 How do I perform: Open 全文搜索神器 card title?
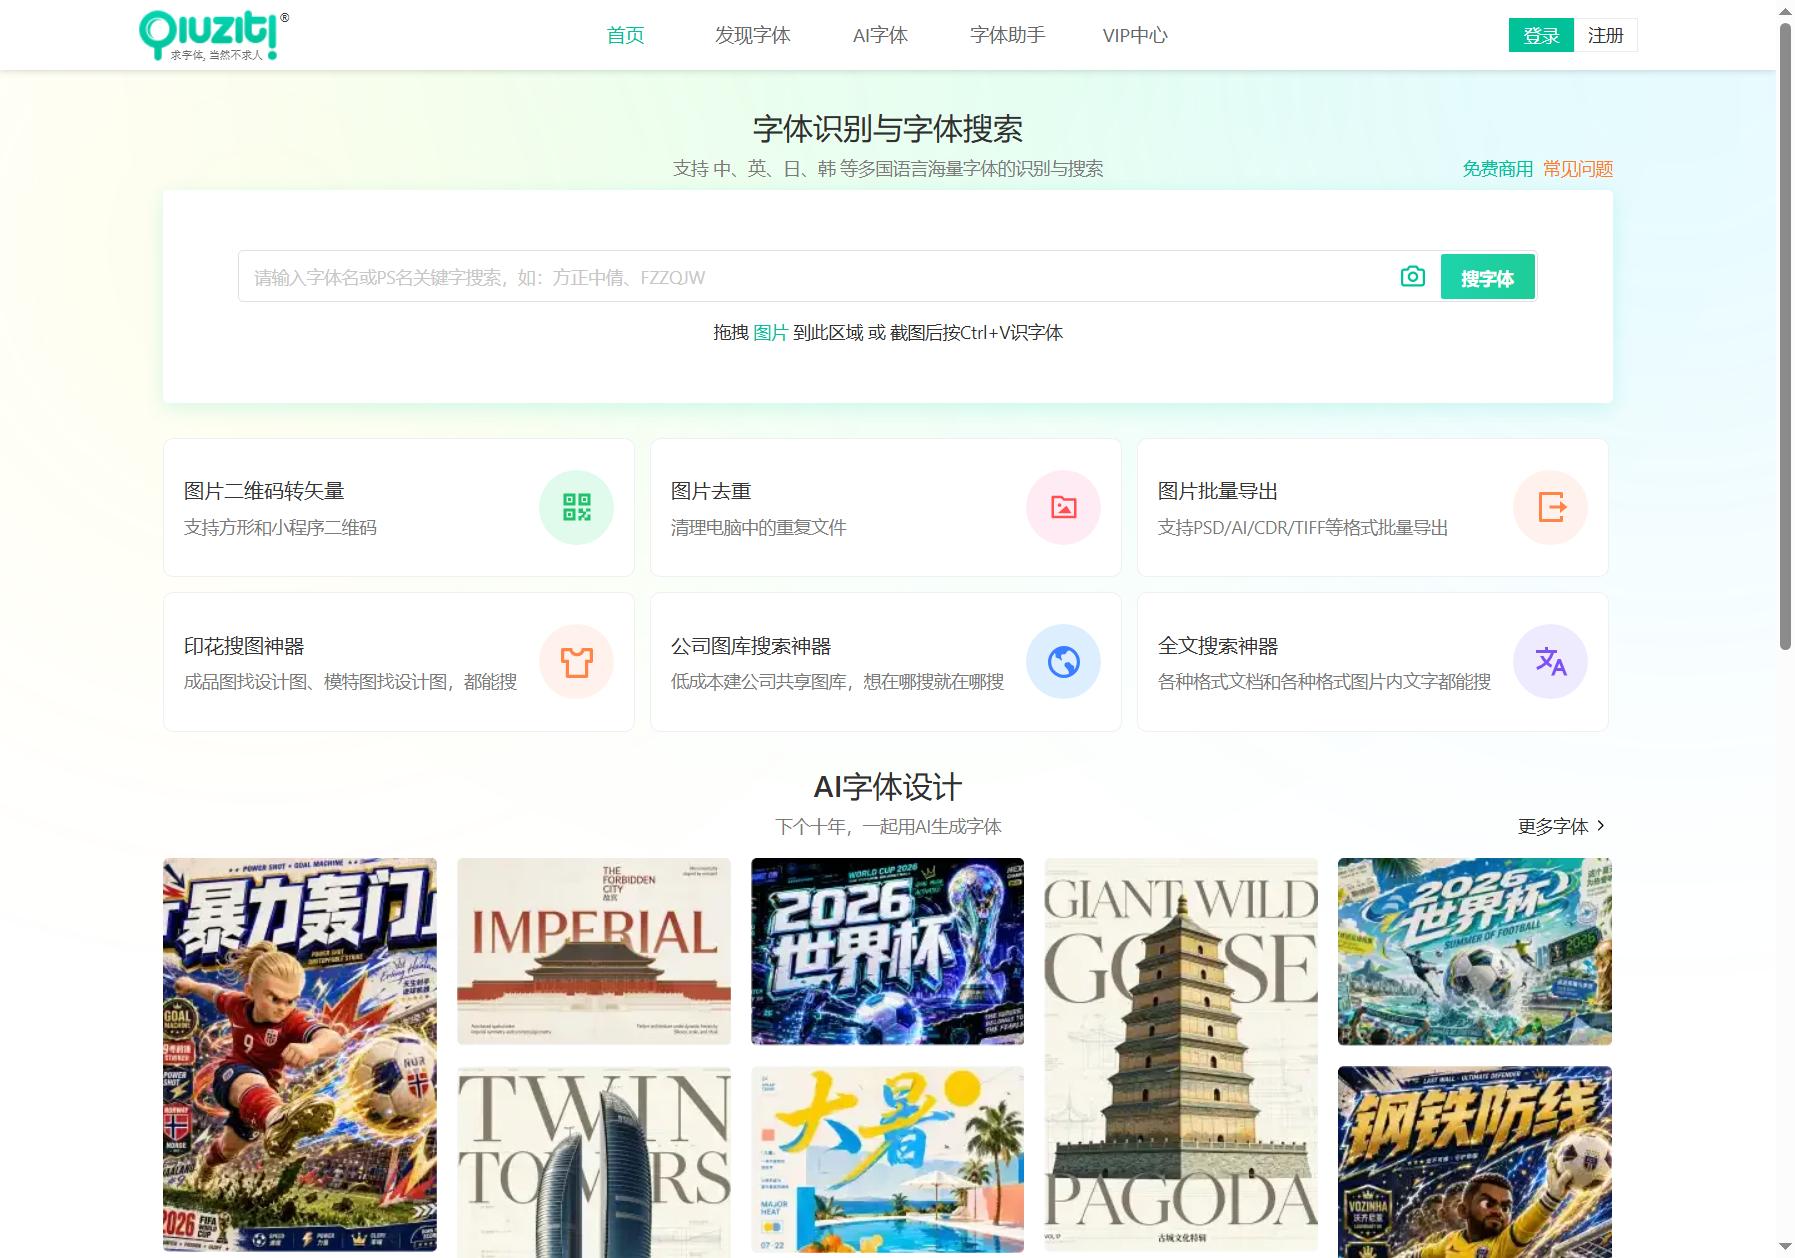click(1218, 646)
